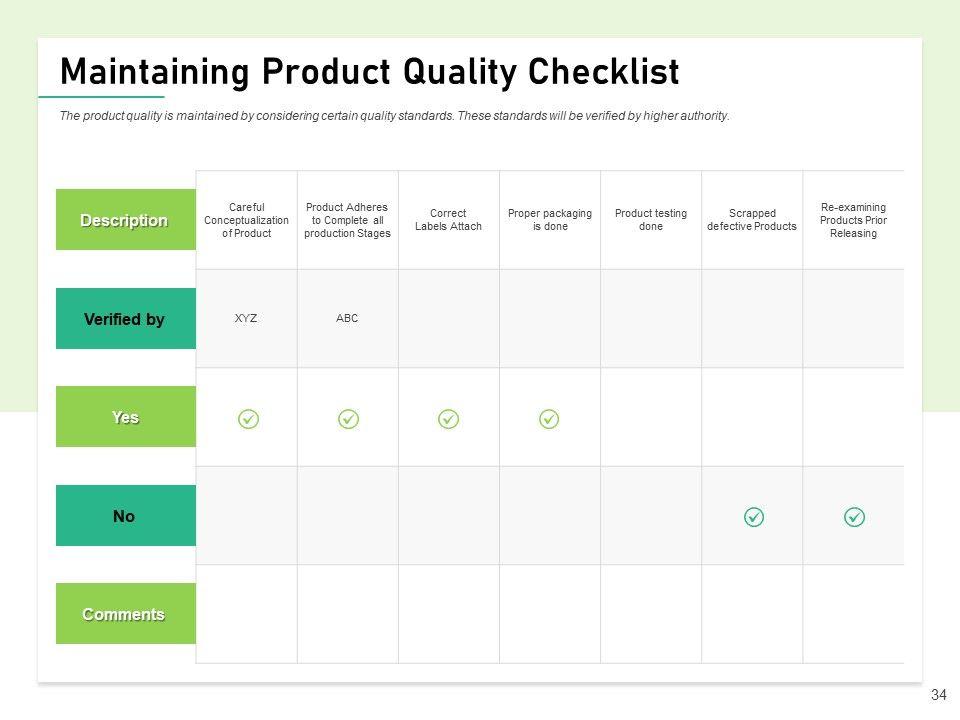Click the No row label
Screen dimensions: 960x720
tap(125, 516)
